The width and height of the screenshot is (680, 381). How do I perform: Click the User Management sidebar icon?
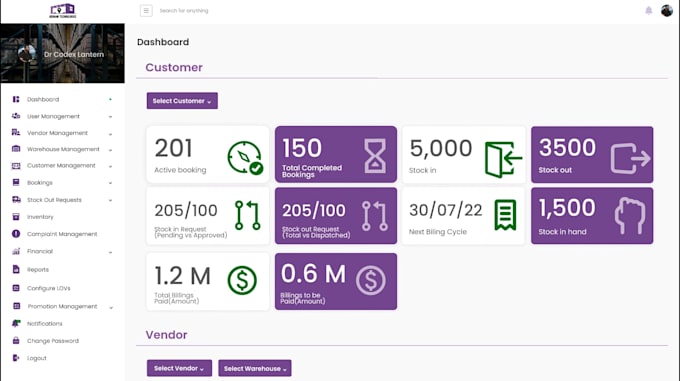pos(16,116)
